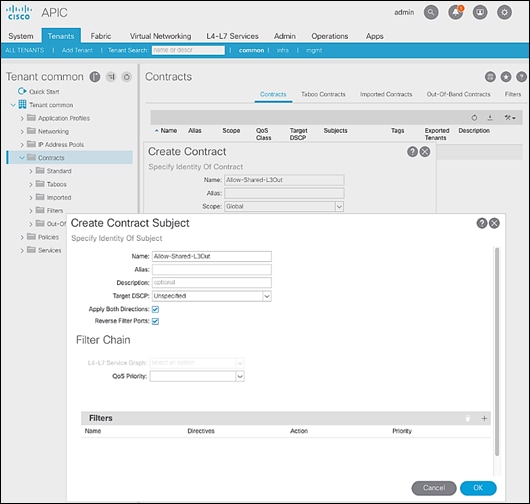Click the Tenant common grid icon in tree
Image resolution: width=530 pixels, height=504 pixels.
point(22,104)
